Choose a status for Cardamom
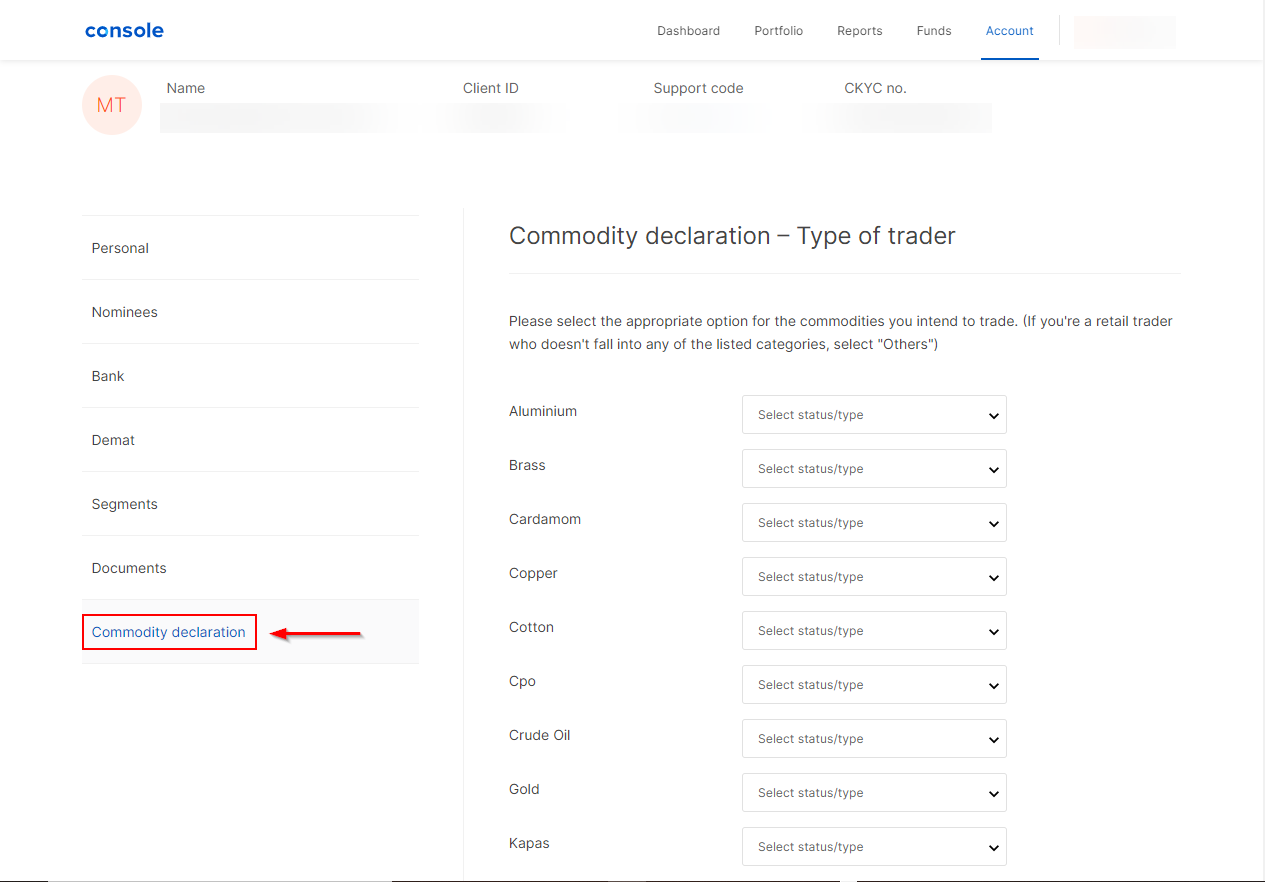The image size is (1265, 882). [x=874, y=523]
